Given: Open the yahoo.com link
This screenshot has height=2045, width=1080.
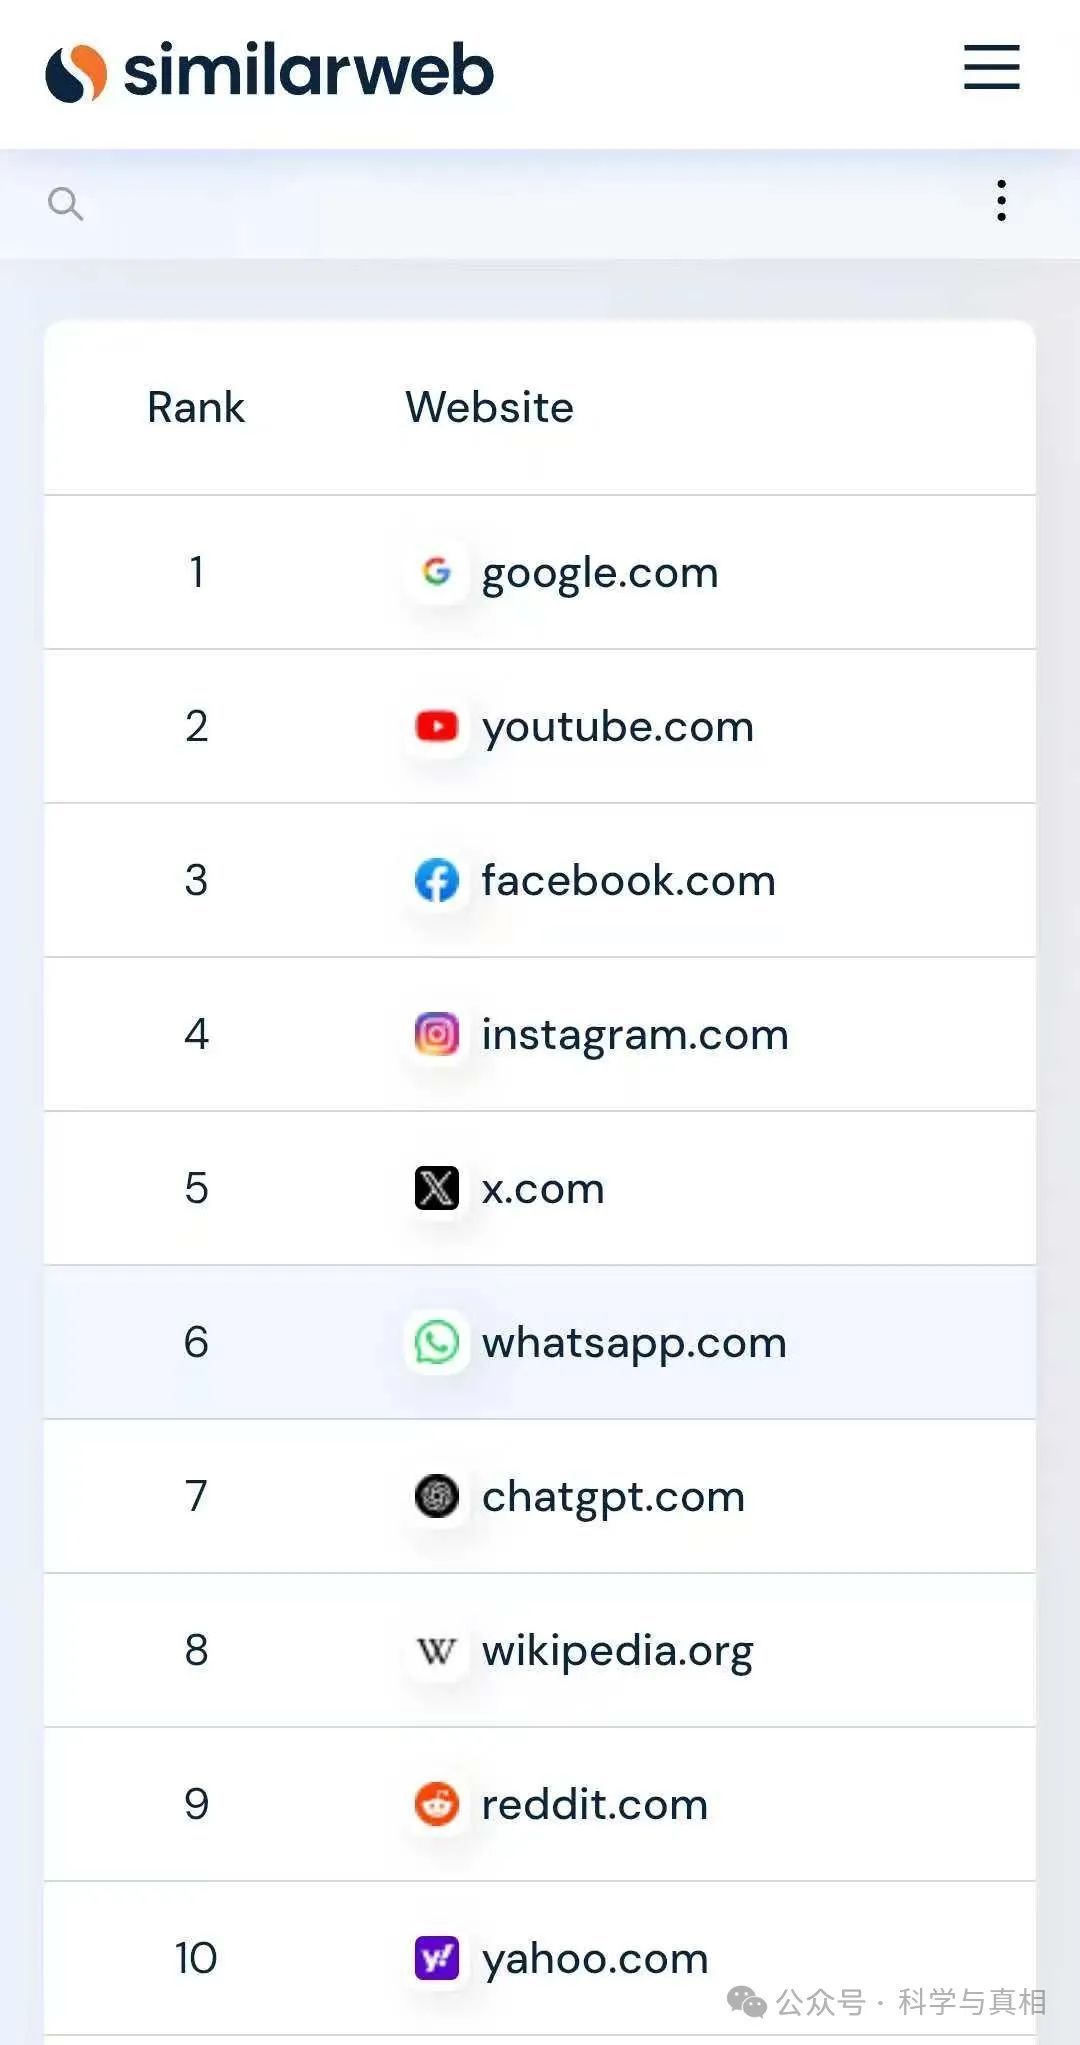Looking at the screenshot, I should click(x=595, y=1959).
